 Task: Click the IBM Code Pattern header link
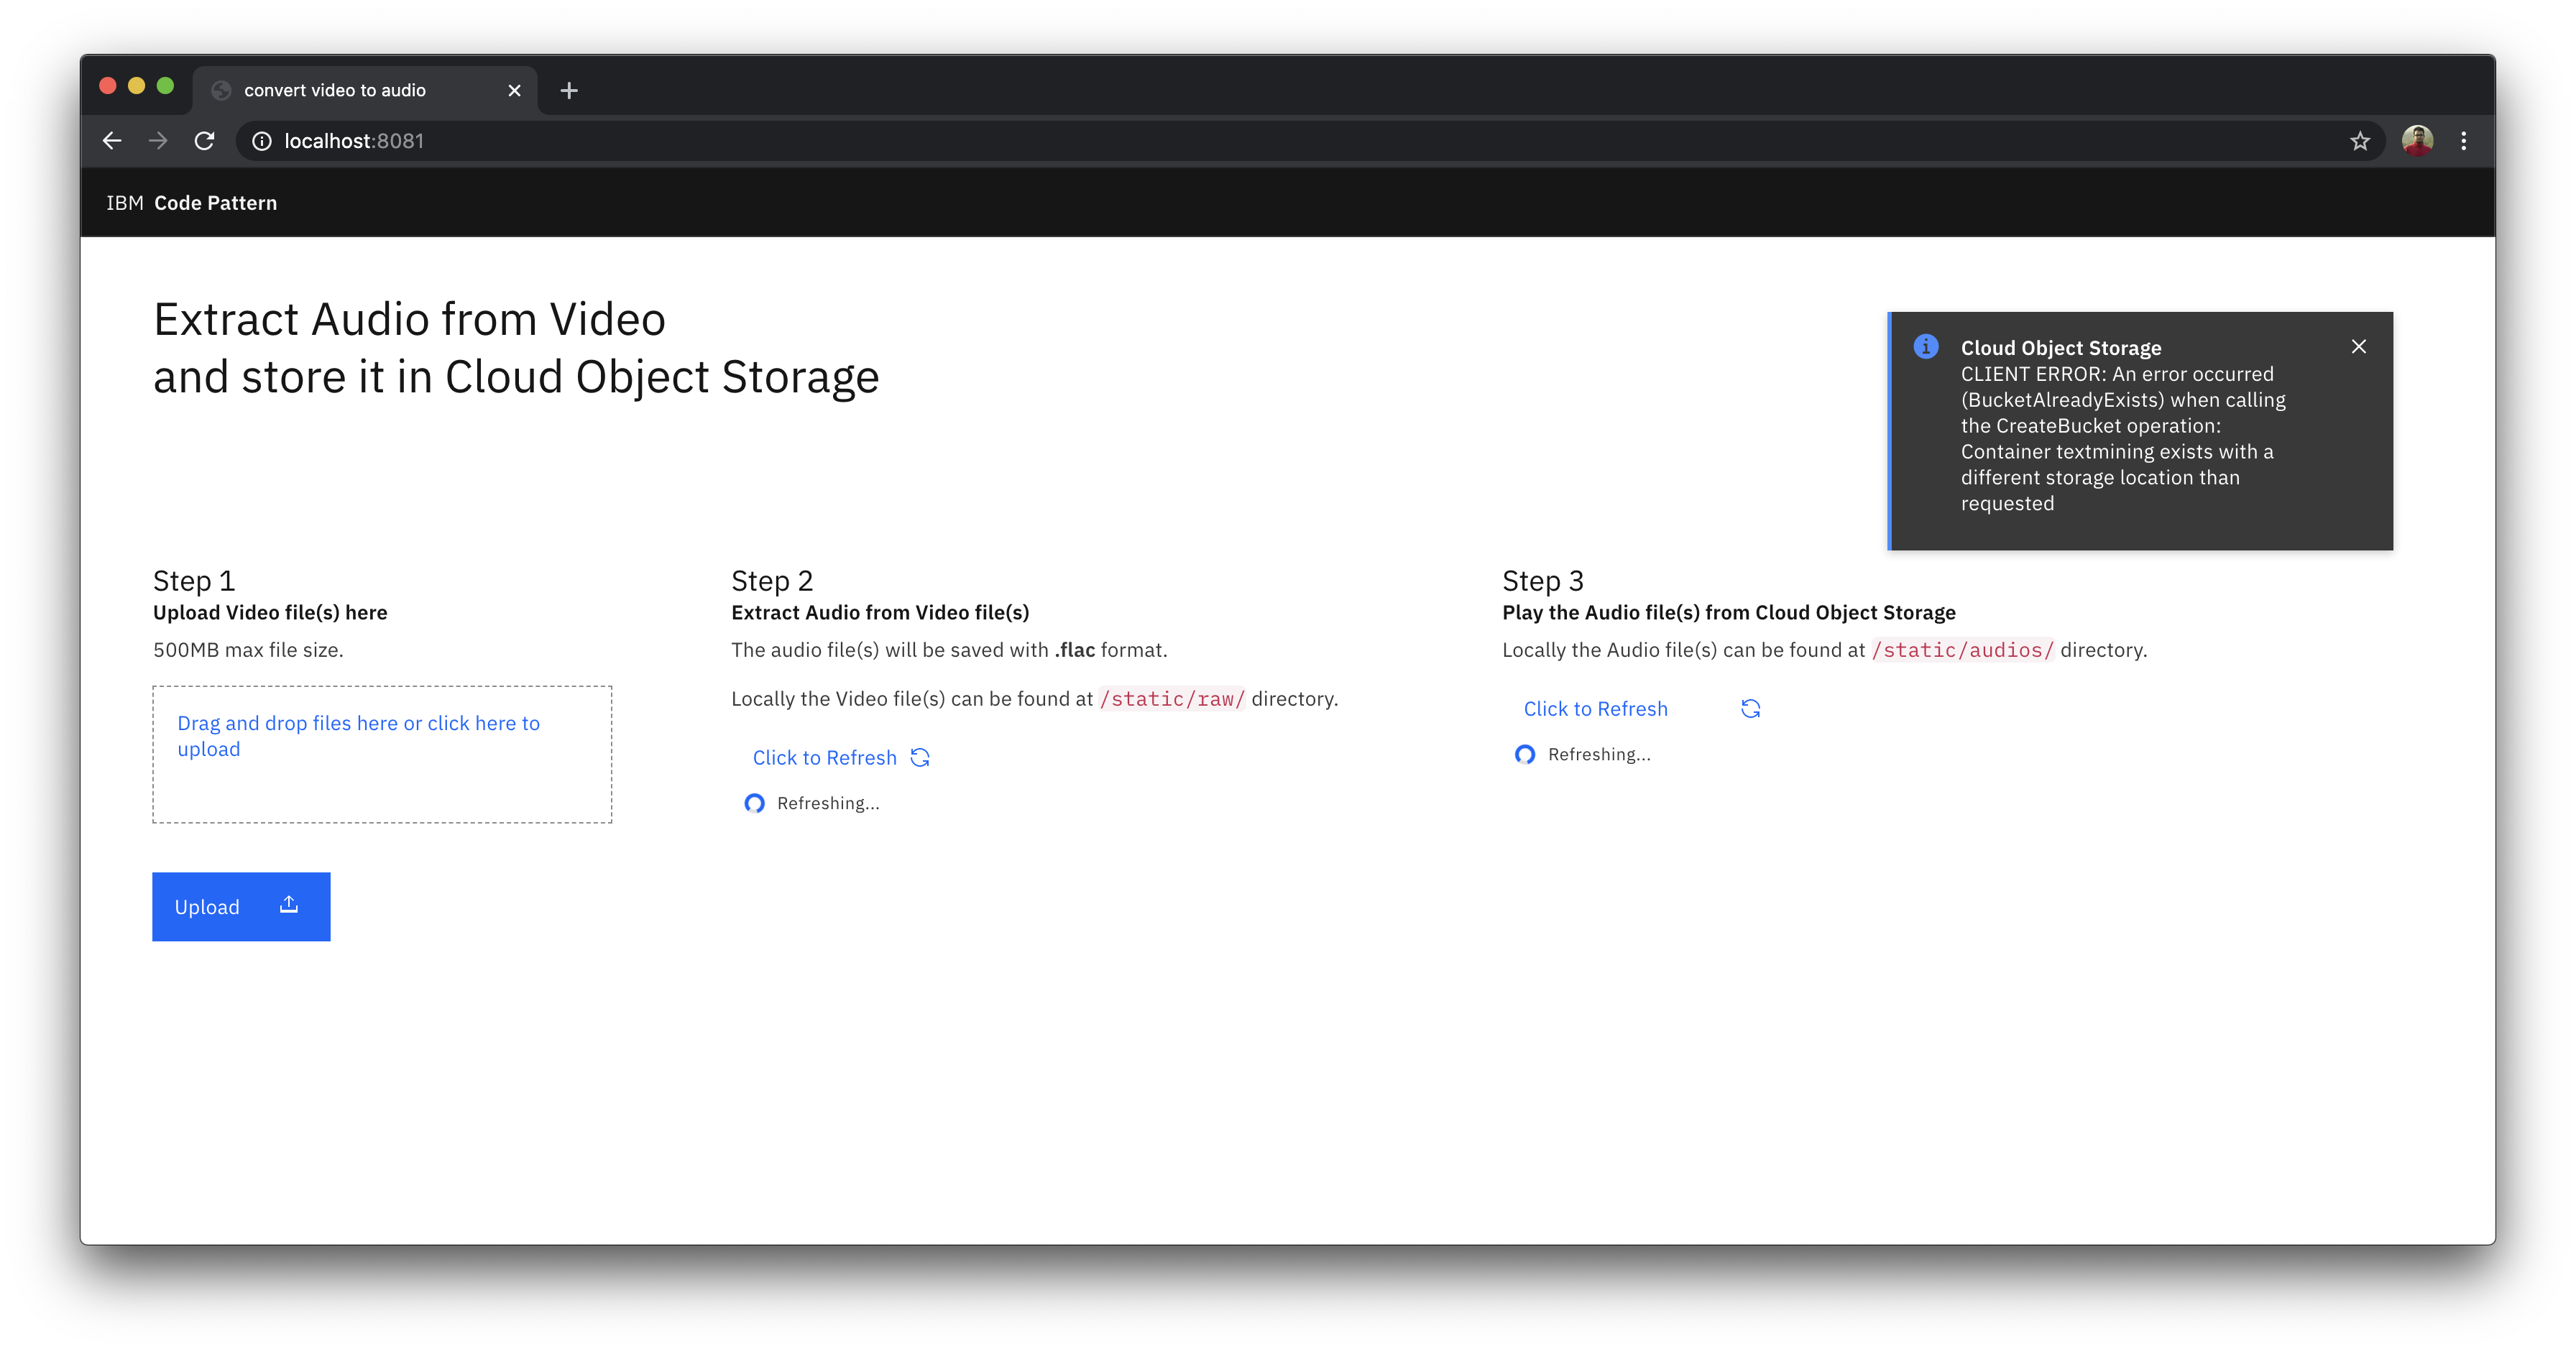[x=192, y=203]
